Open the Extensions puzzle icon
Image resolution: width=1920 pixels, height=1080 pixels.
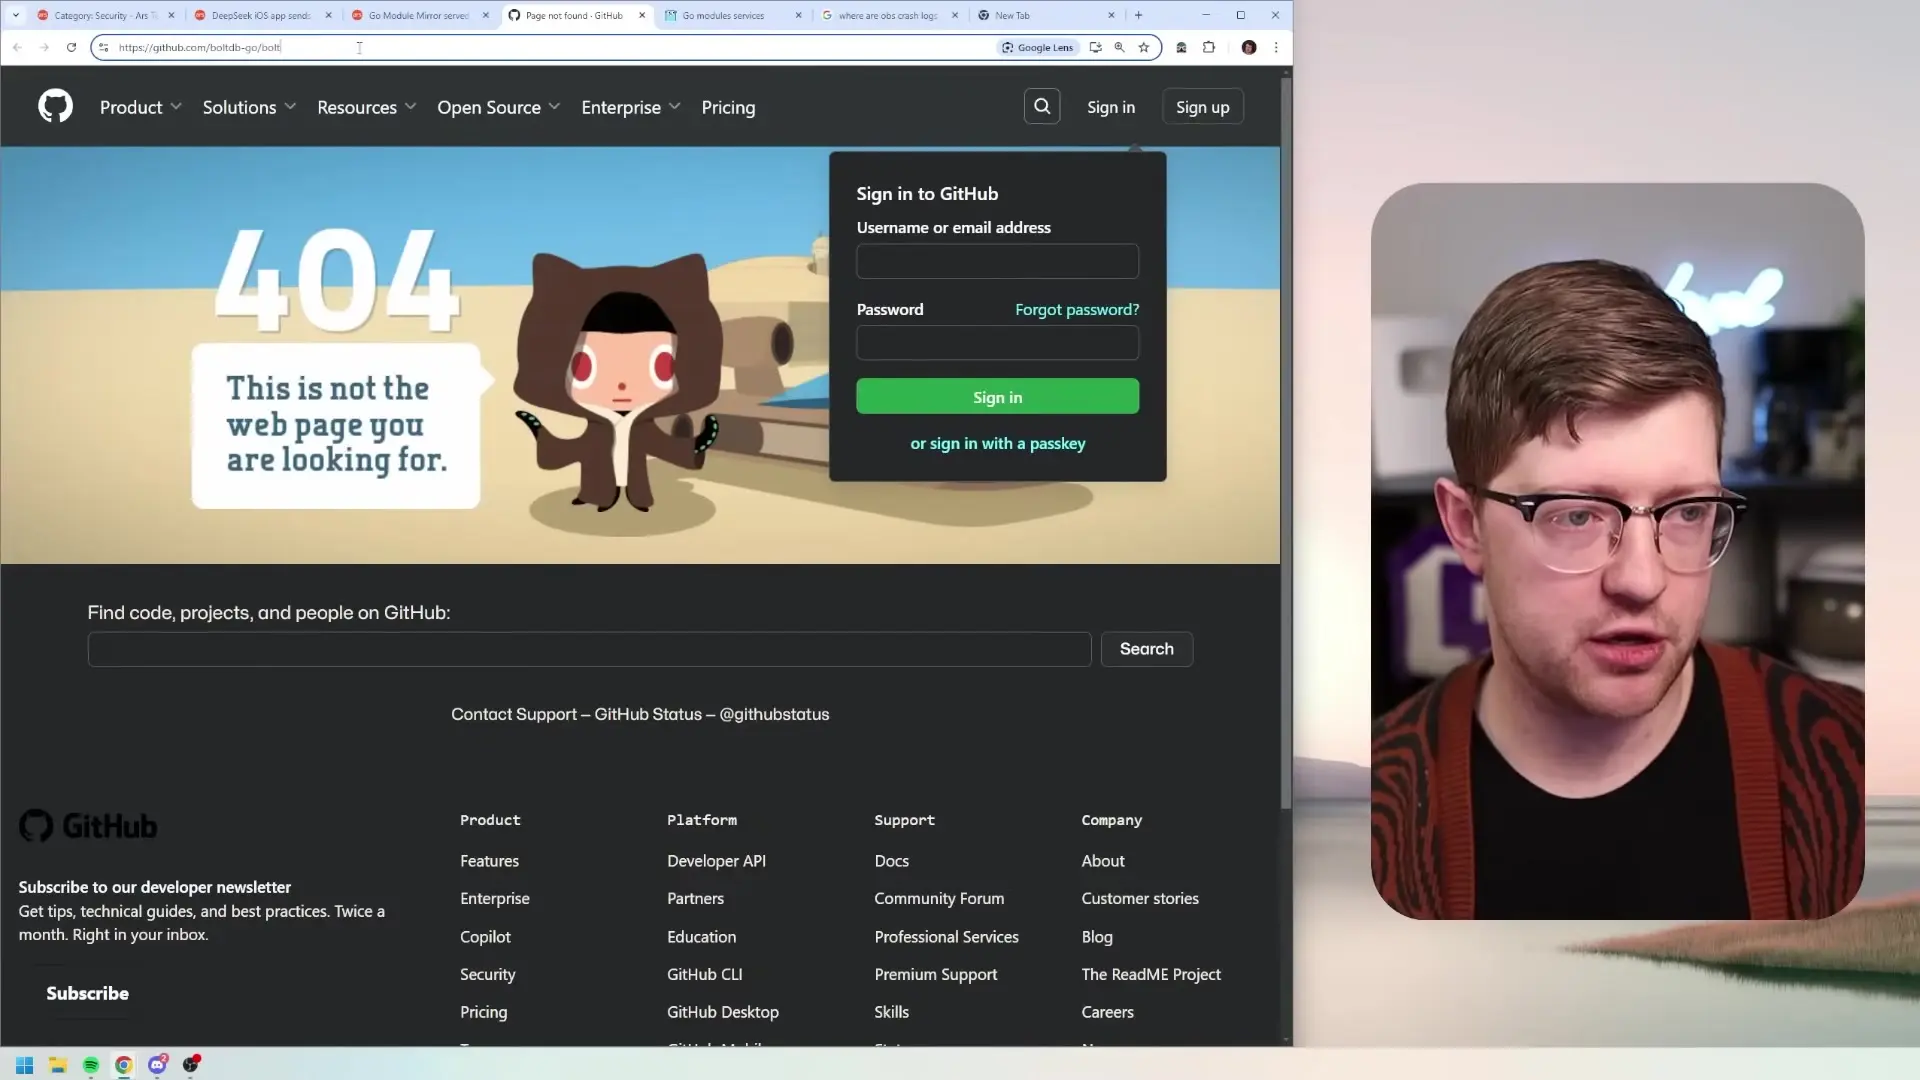click(x=1209, y=47)
